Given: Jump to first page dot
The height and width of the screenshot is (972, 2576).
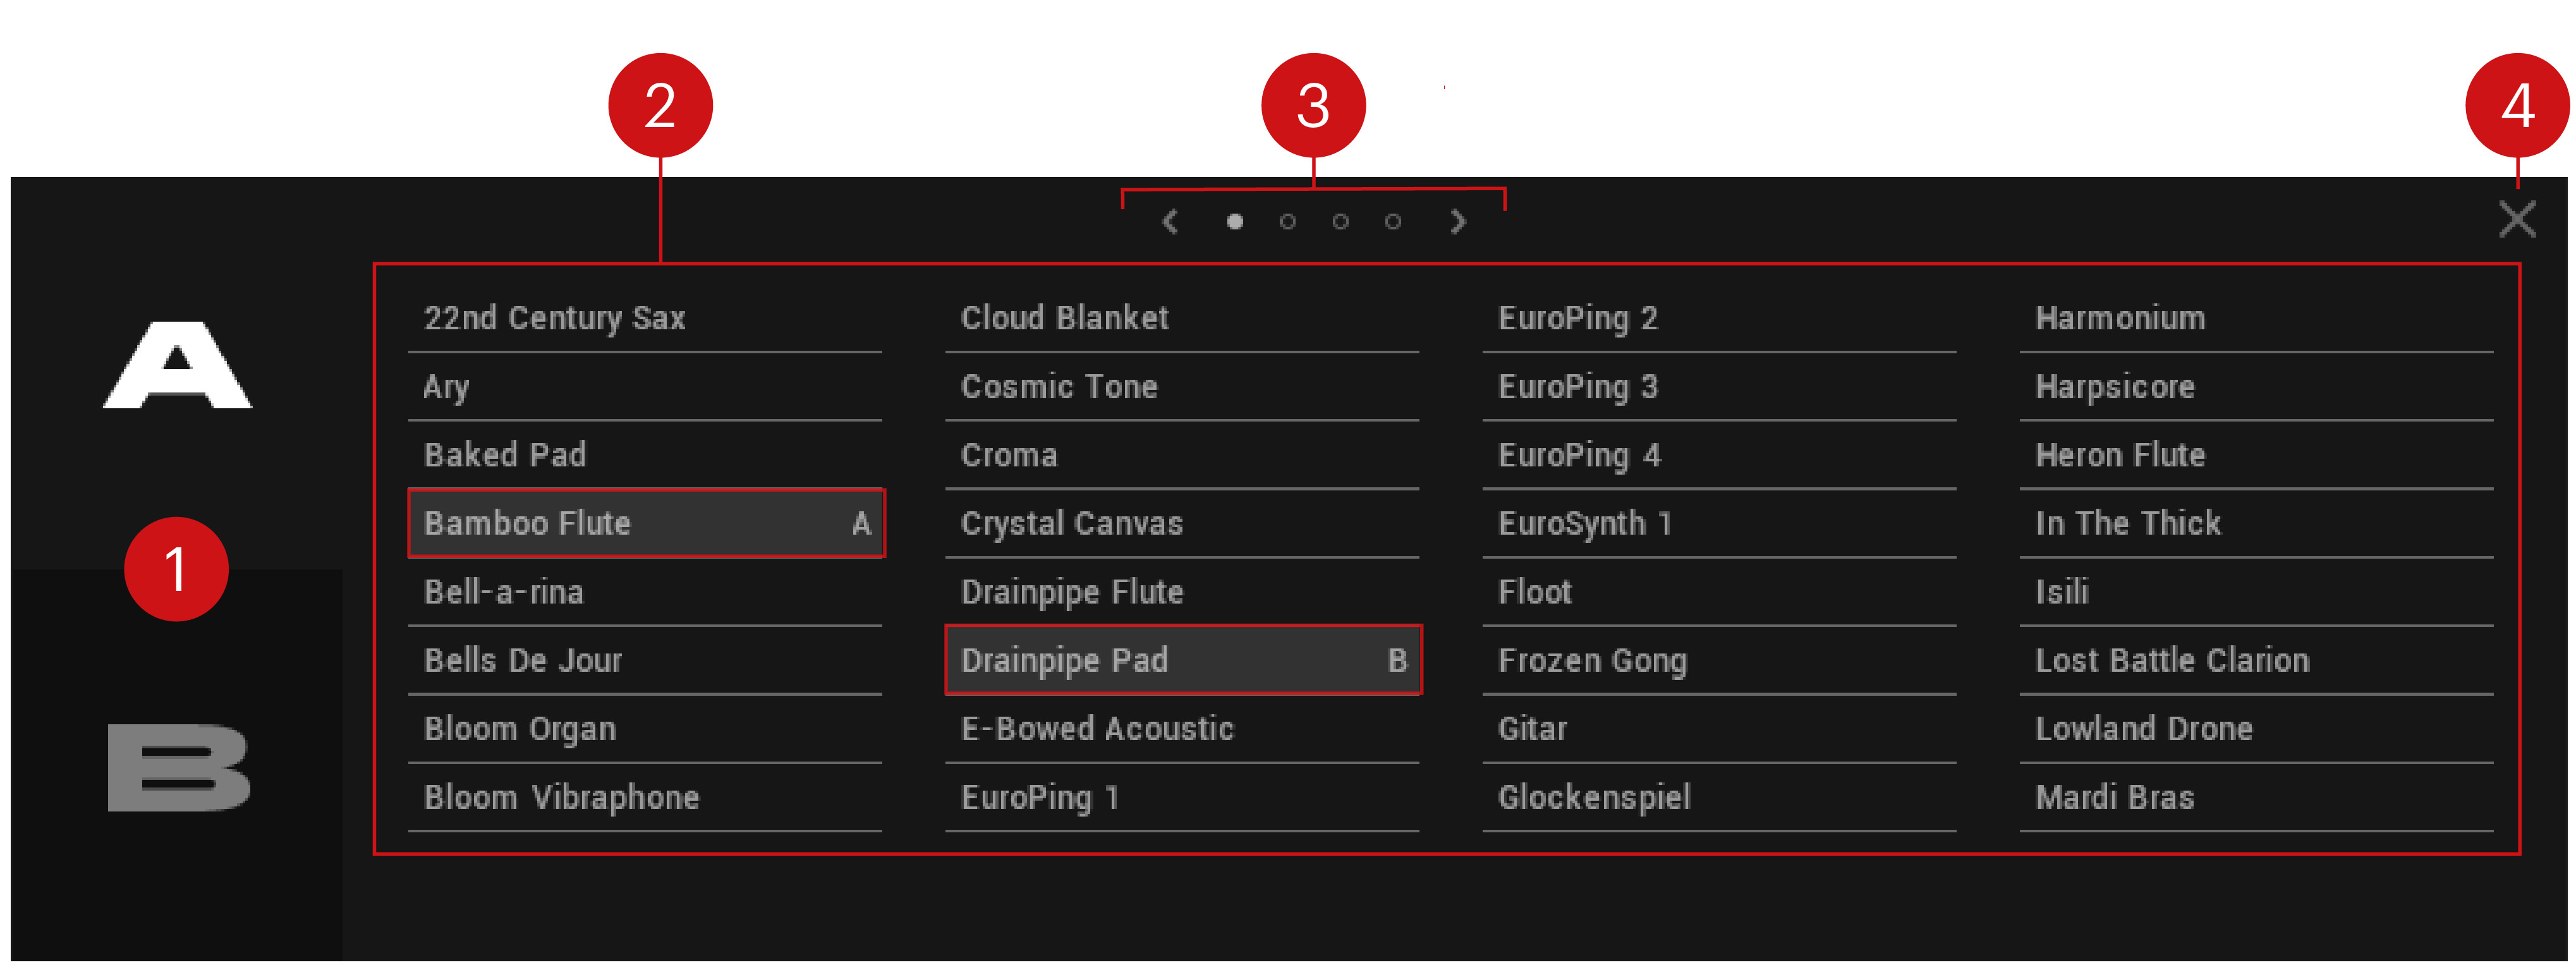Looking at the screenshot, I should pos(1235,221).
